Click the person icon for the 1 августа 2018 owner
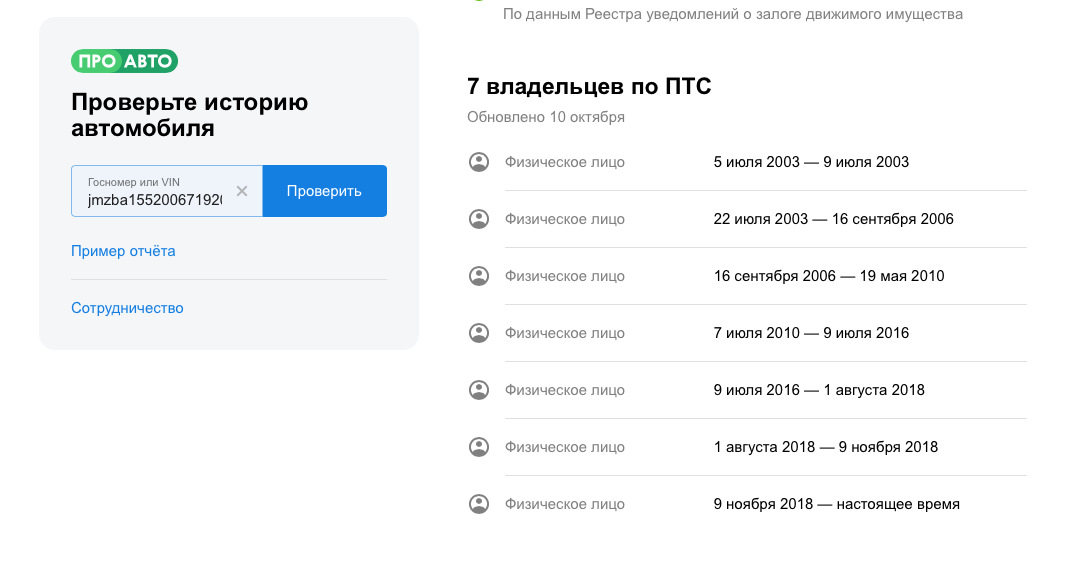The width and height of the screenshot is (1067, 571). click(479, 447)
